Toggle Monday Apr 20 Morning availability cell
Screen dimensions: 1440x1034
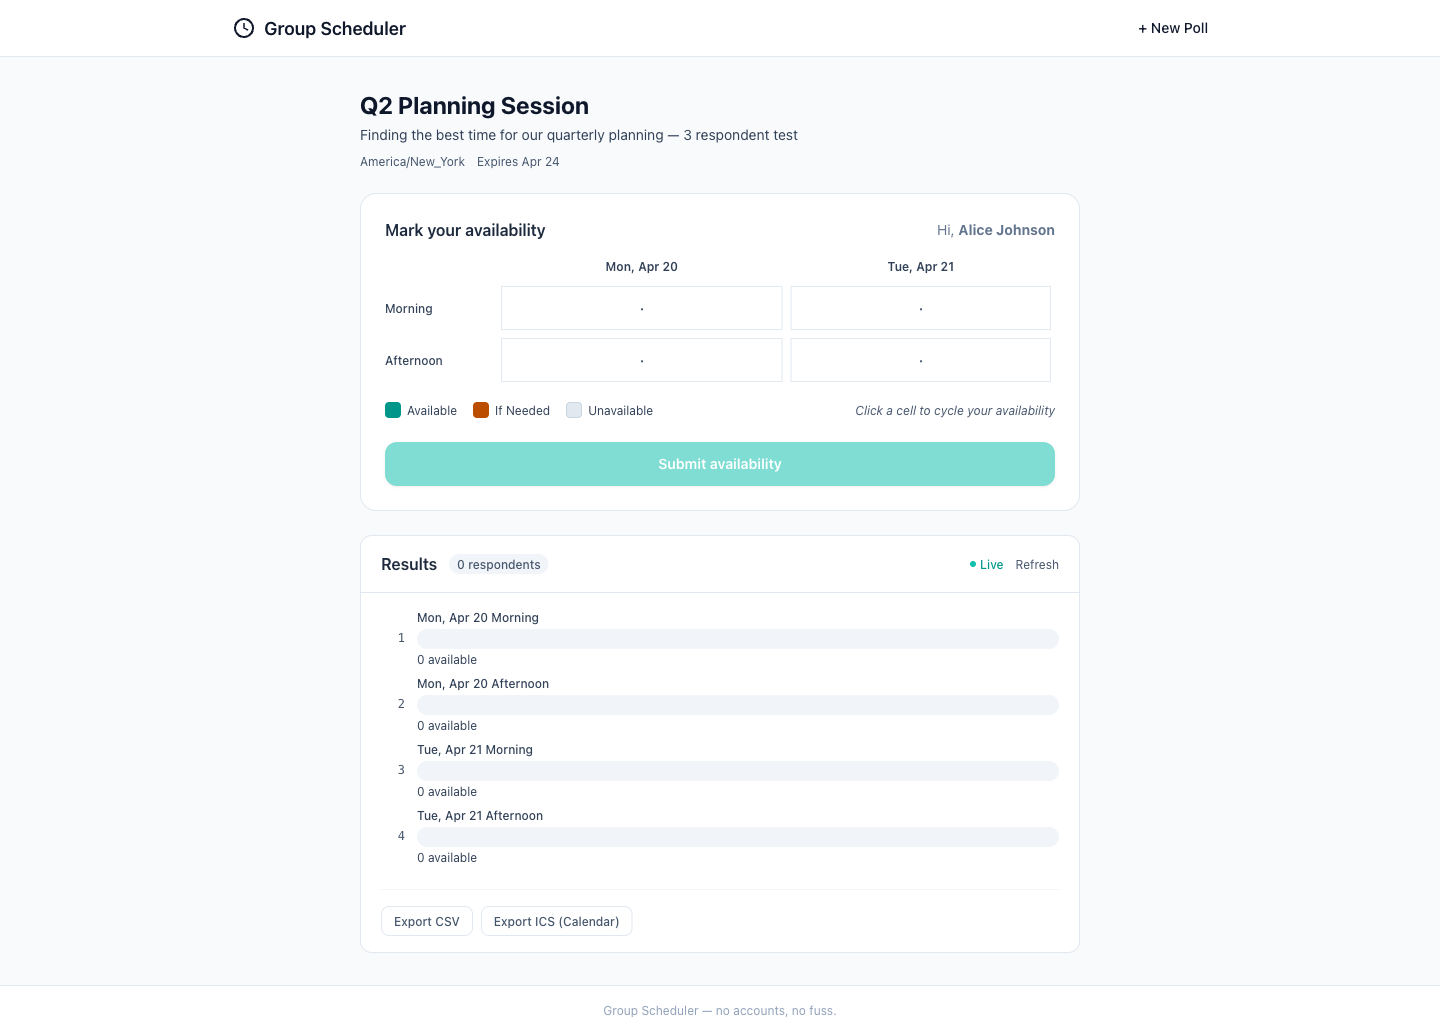coord(641,308)
